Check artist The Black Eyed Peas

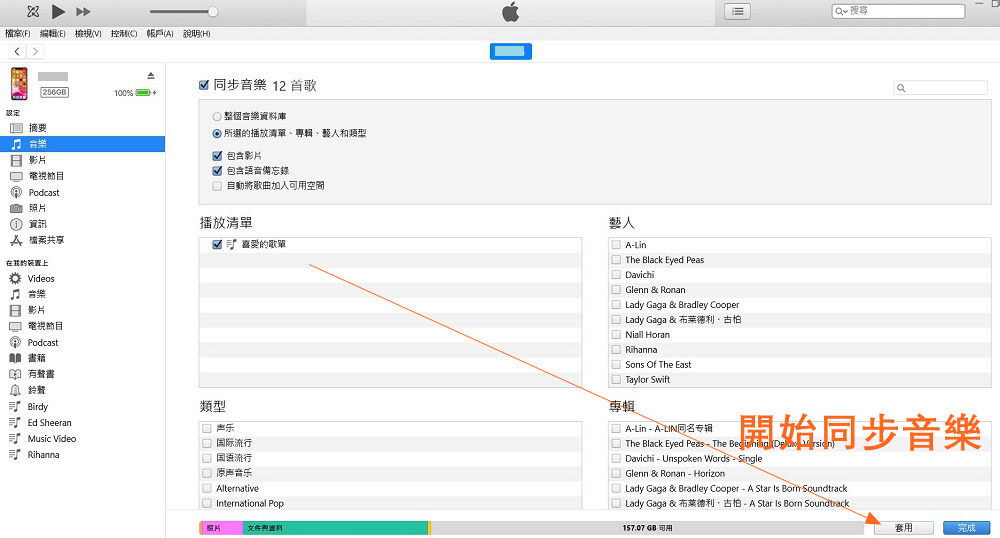pos(616,259)
